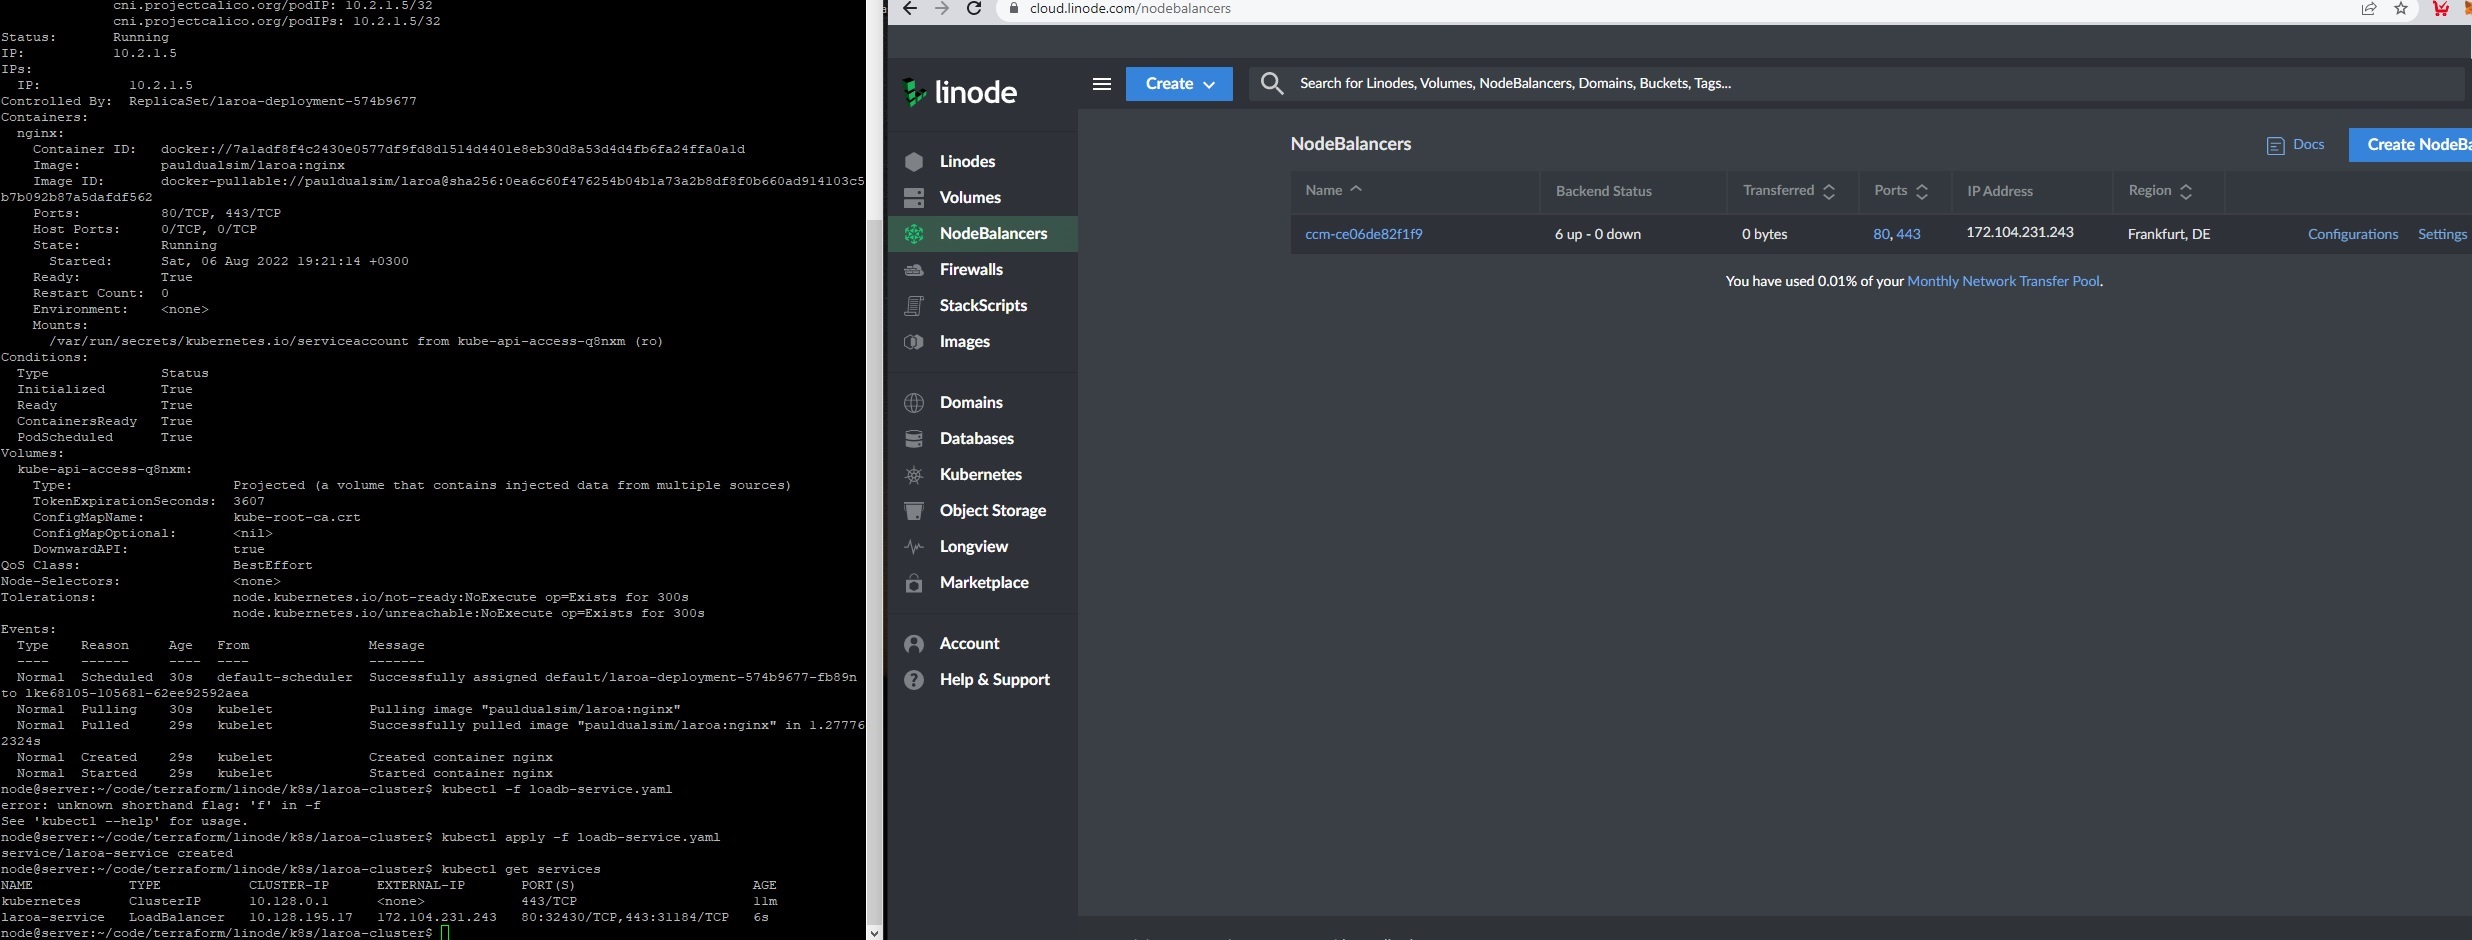
Task: Open Longview pulse icon
Action: (x=914, y=547)
